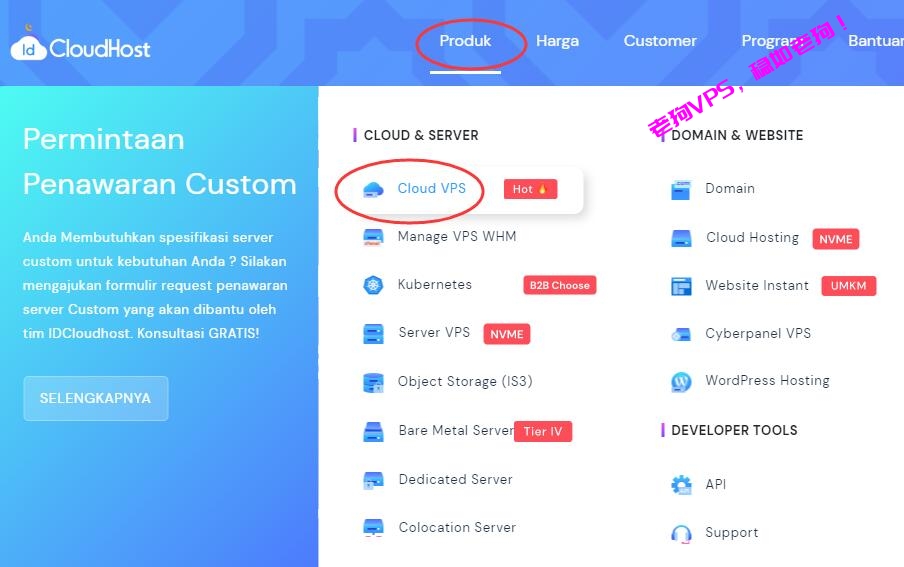This screenshot has height=567, width=904.
Task: Click the Kubernetes wheel icon
Action: (x=373, y=285)
